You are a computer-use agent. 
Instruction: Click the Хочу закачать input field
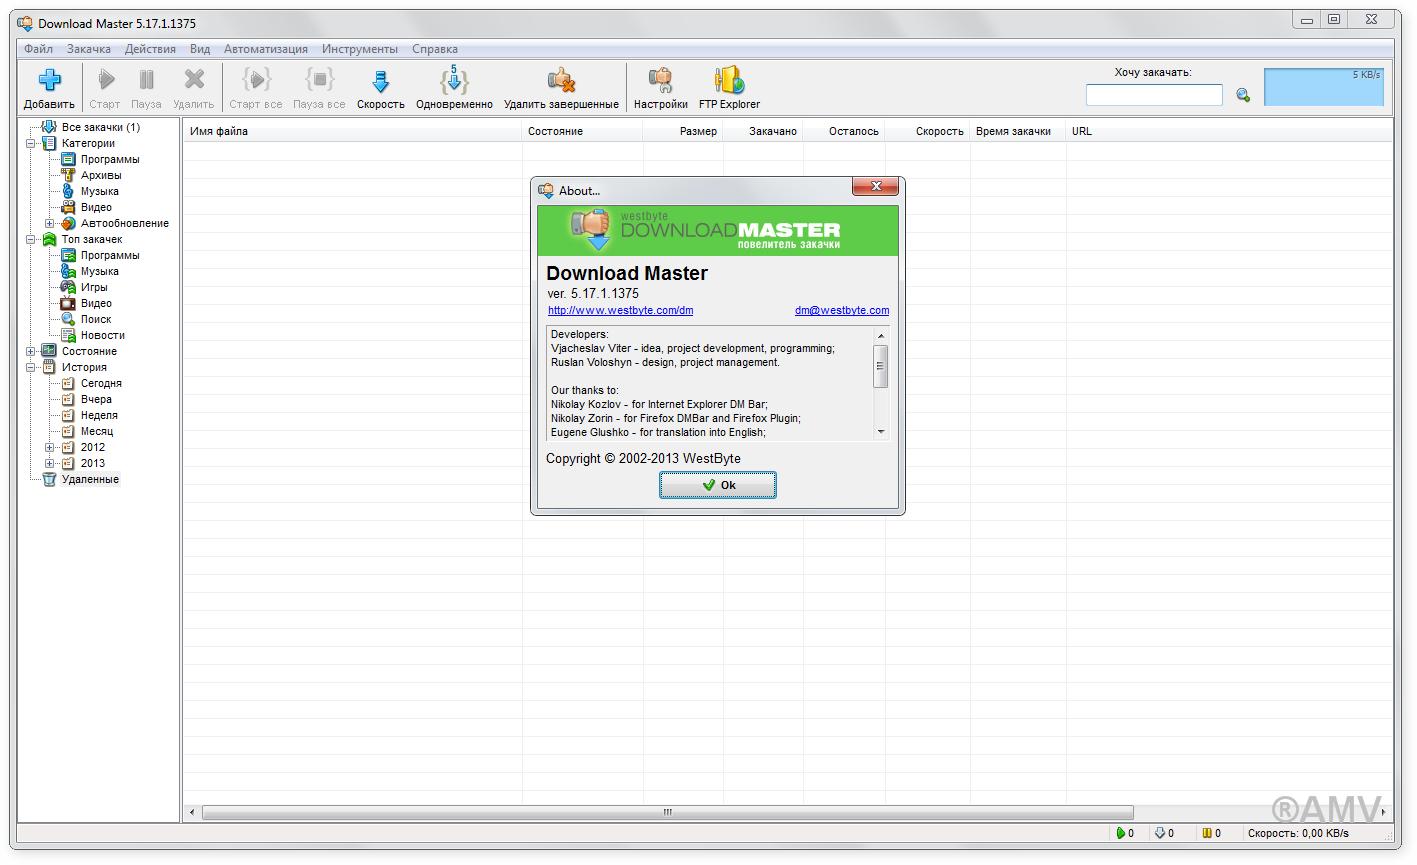pyautogui.click(x=1154, y=95)
